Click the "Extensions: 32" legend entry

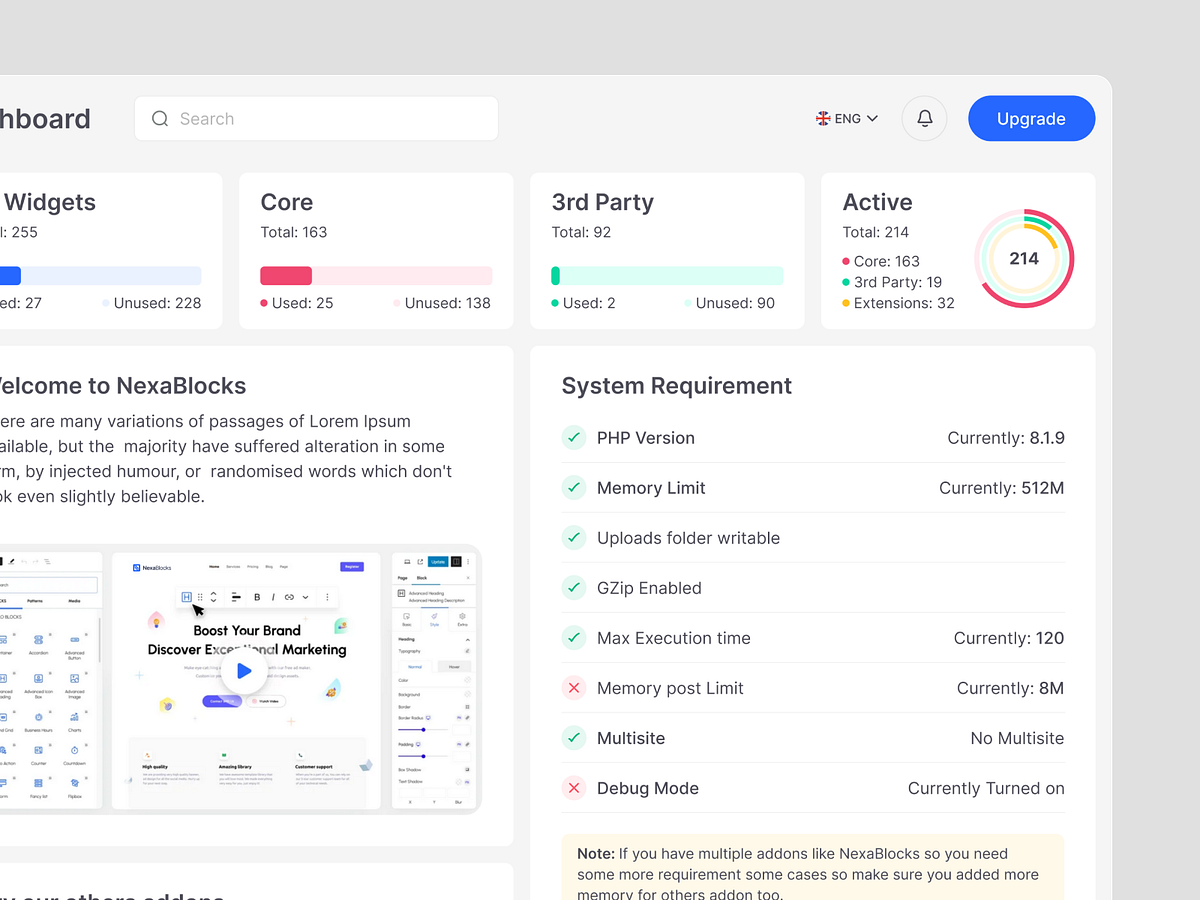[898, 303]
